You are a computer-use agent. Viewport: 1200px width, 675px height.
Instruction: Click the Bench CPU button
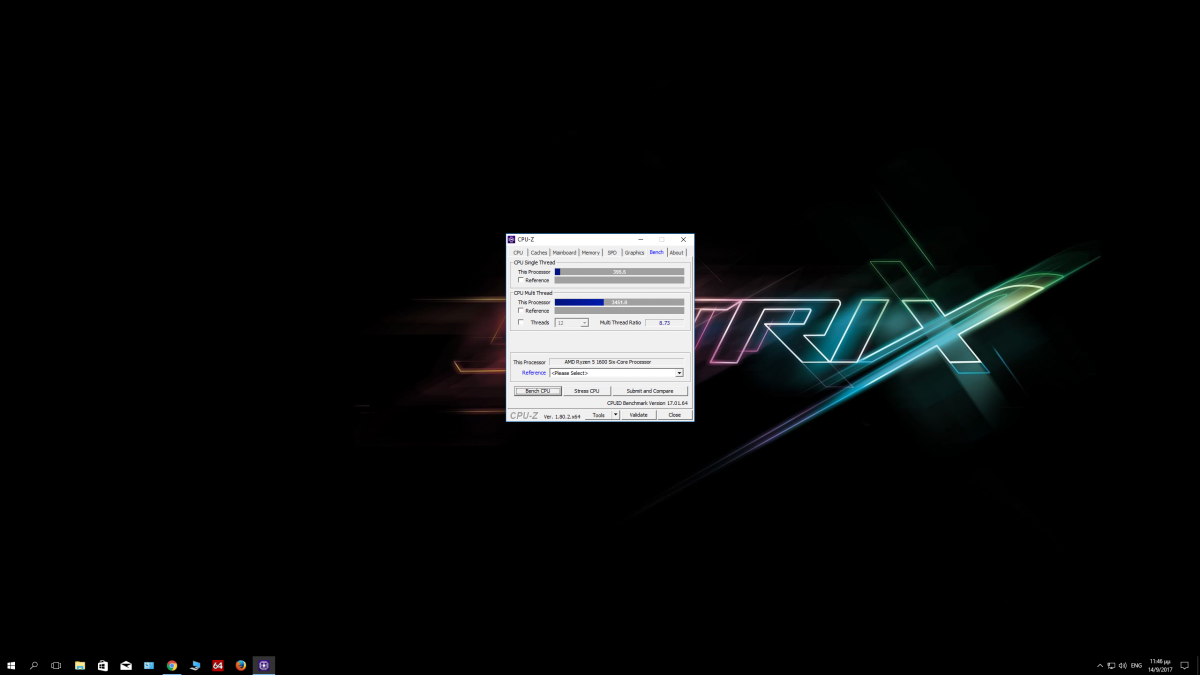point(538,391)
